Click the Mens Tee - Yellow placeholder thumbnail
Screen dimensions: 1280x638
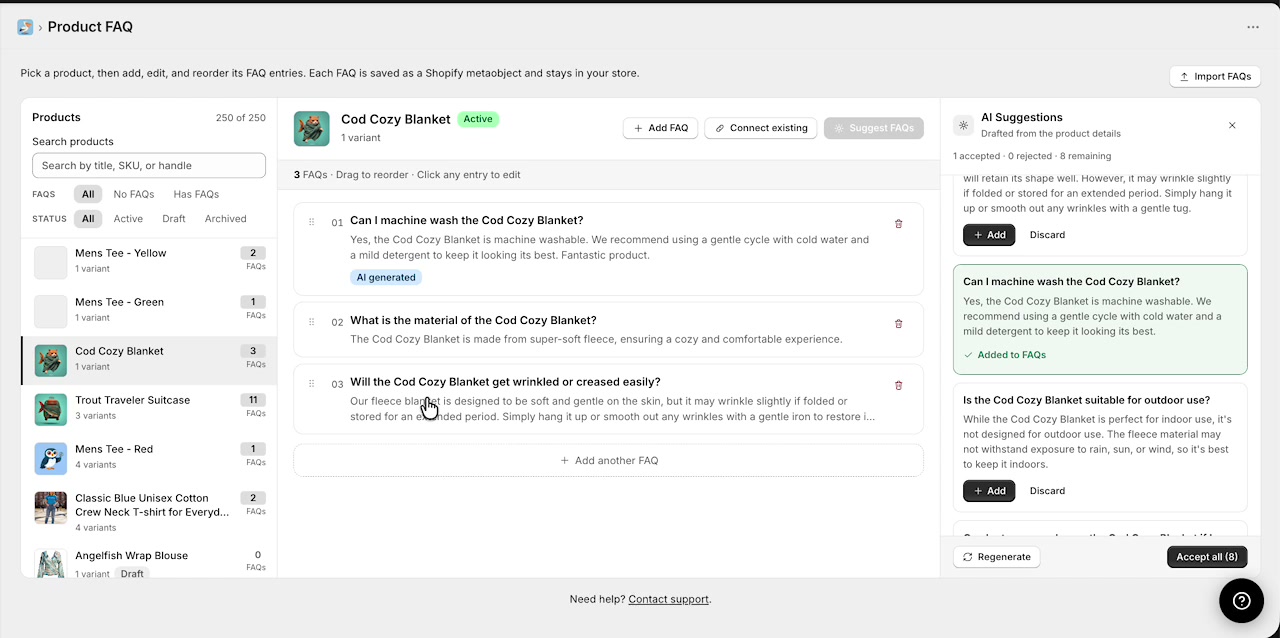pos(51,262)
